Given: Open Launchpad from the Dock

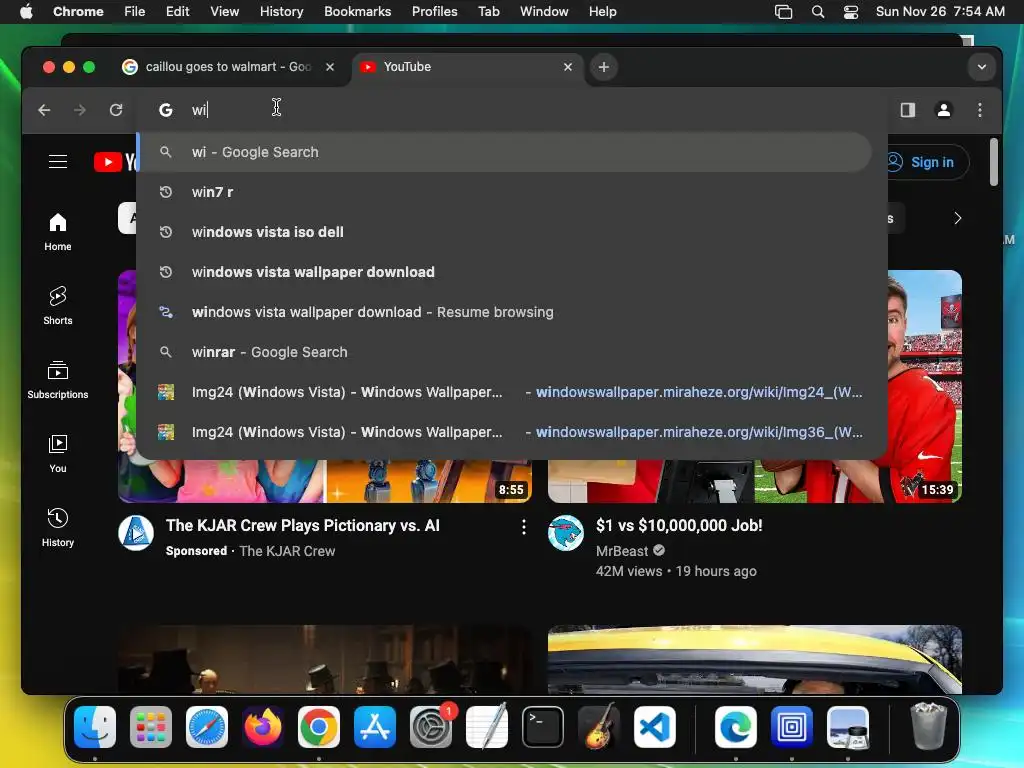Looking at the screenshot, I should [x=151, y=727].
